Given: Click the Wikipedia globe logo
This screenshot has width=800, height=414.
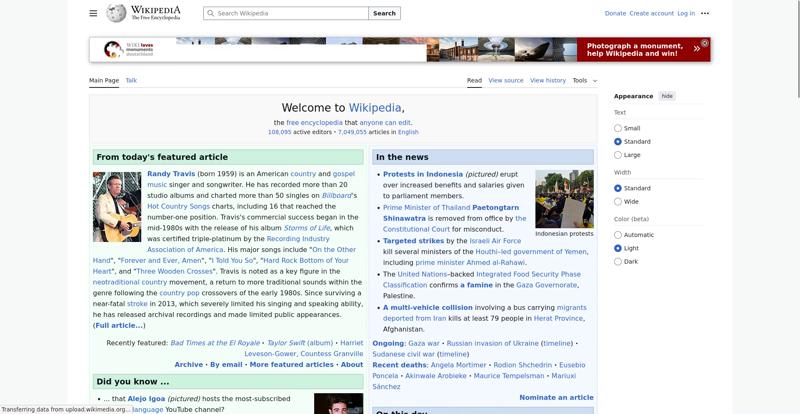Looking at the screenshot, I should [116, 13].
